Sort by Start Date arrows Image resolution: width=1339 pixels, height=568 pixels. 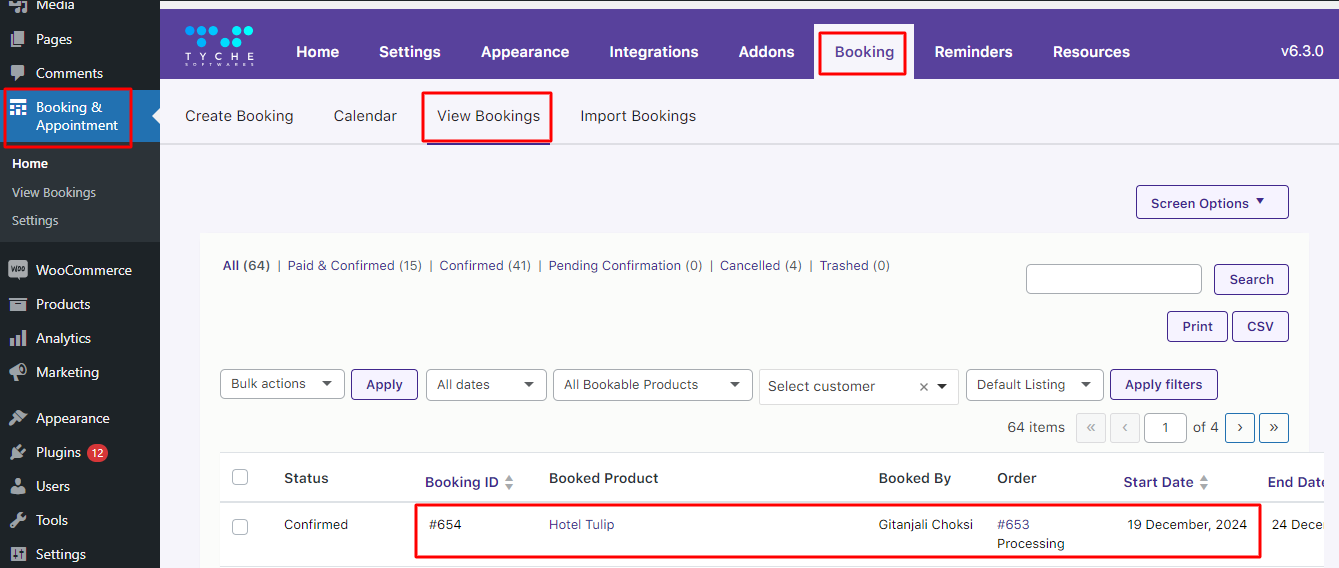[x=1204, y=482]
